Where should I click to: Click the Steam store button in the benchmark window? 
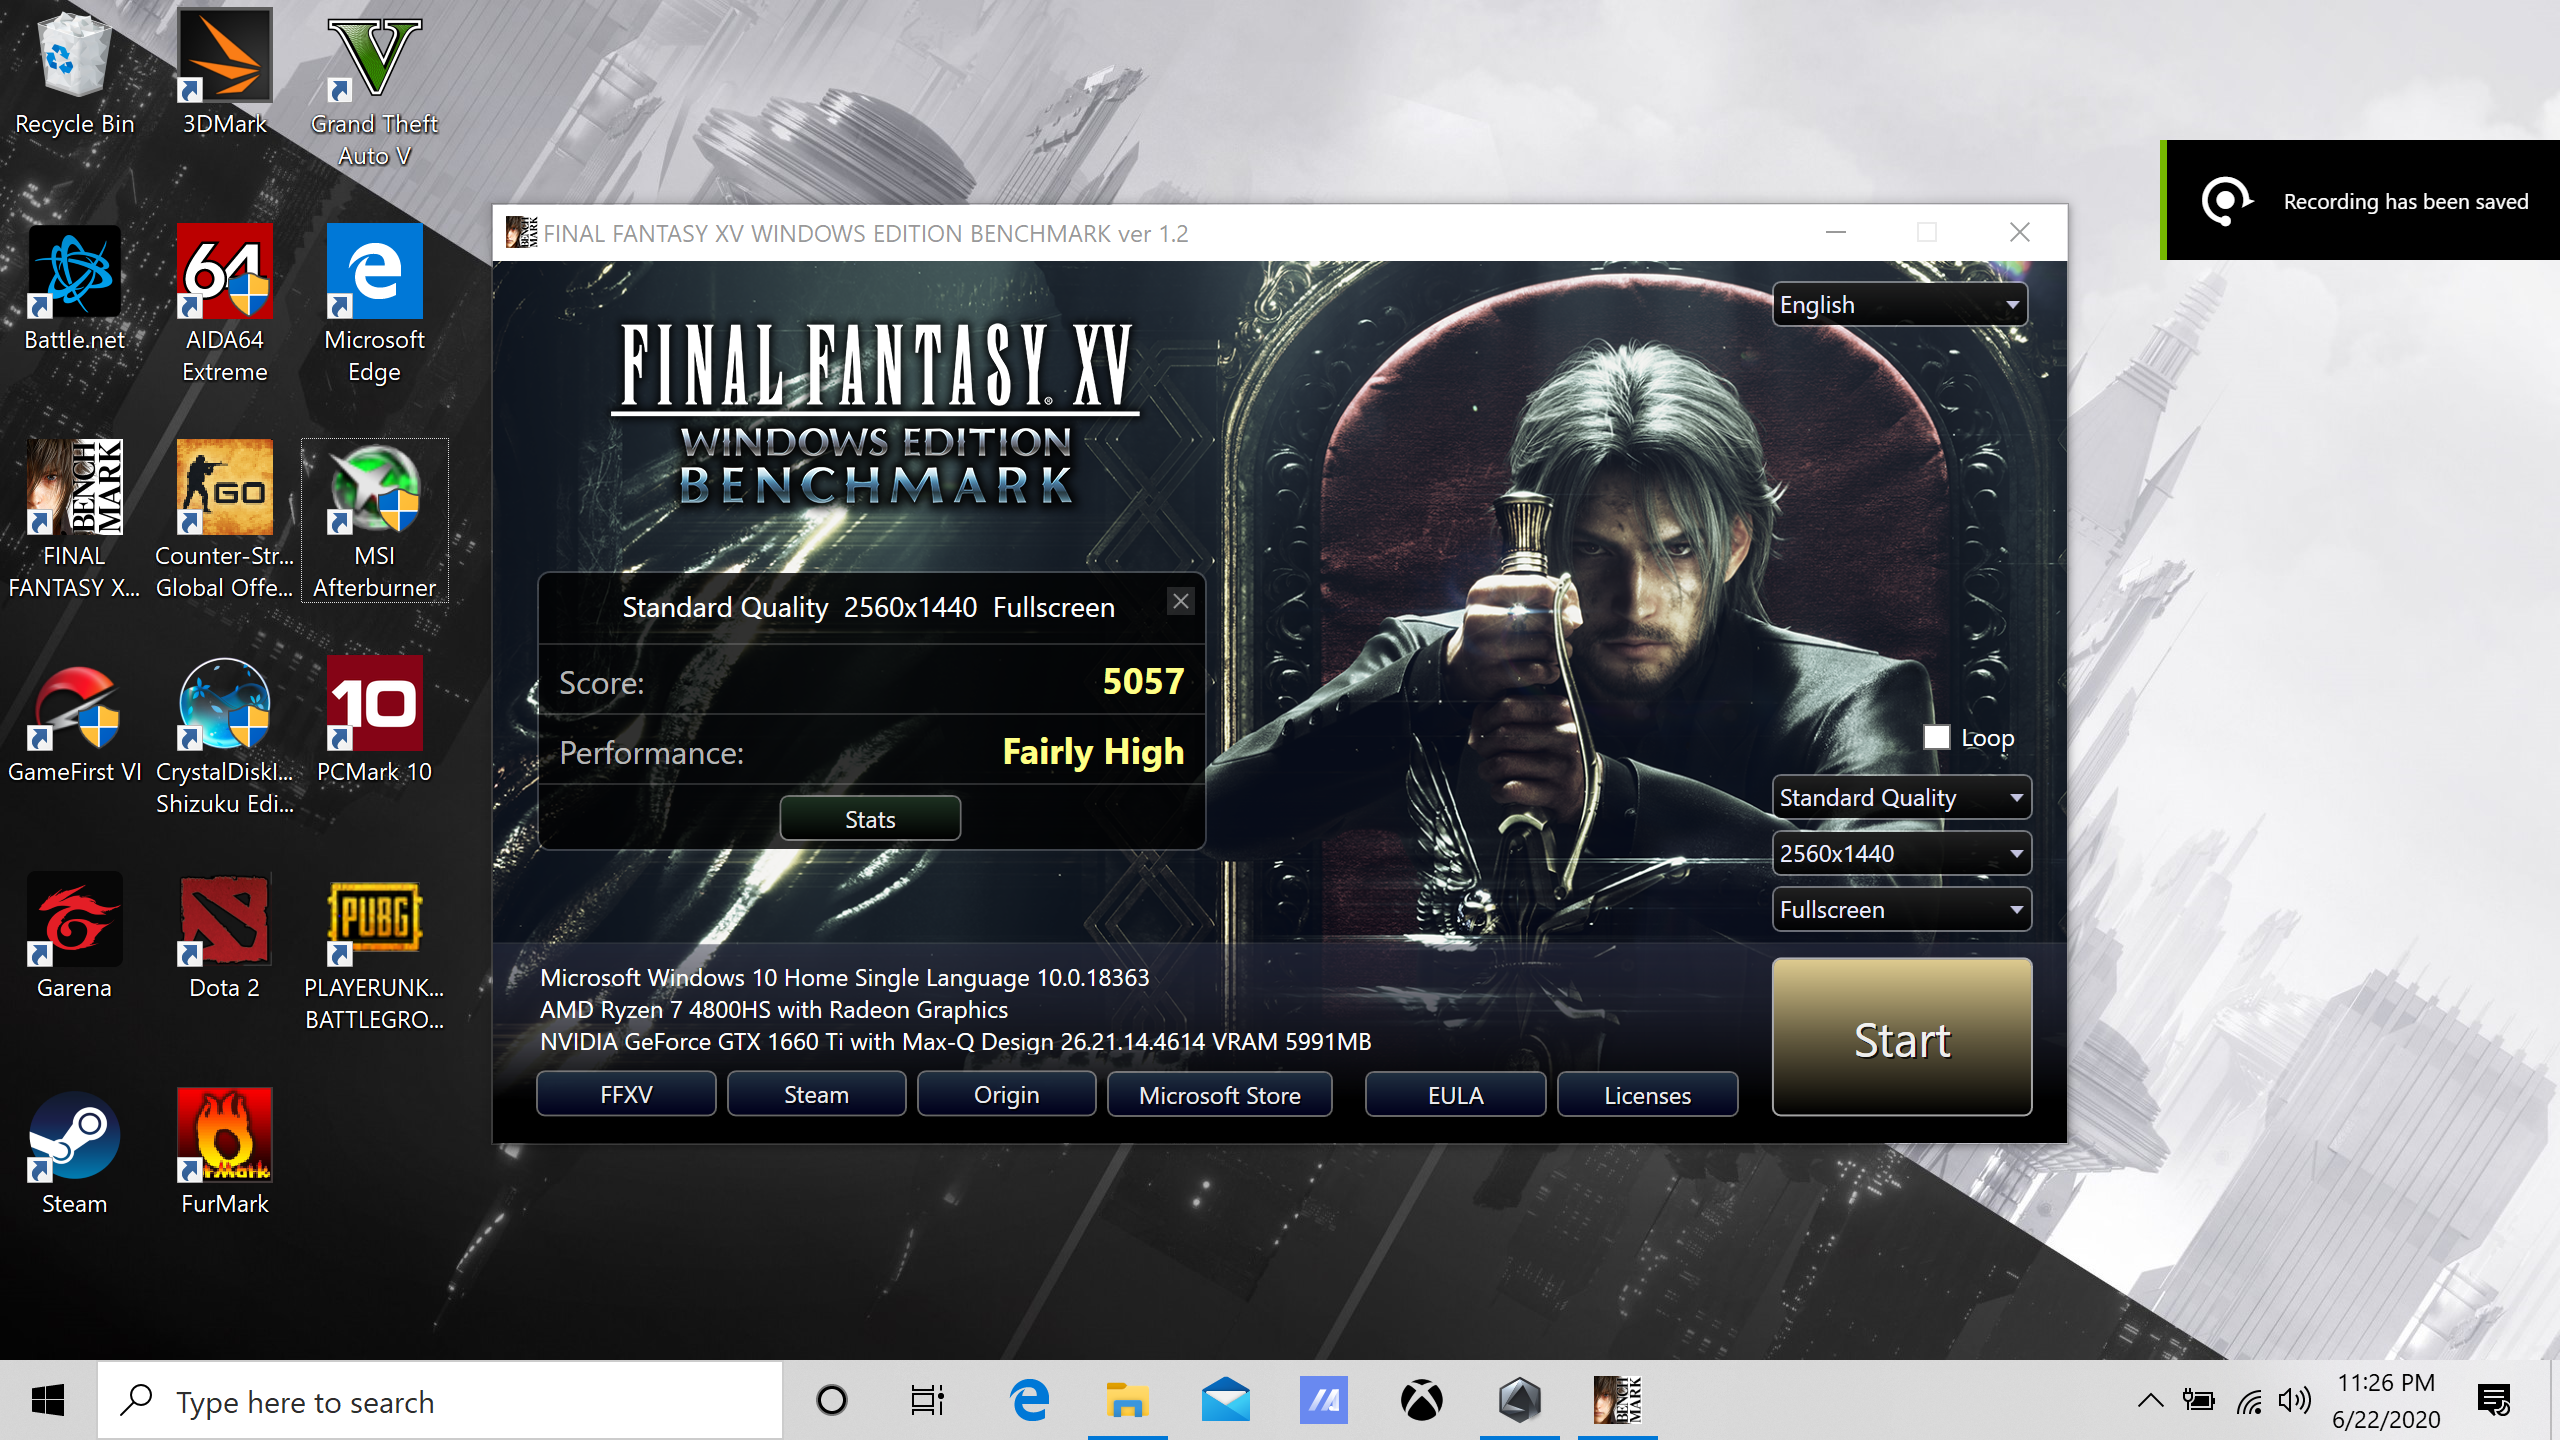coord(816,1094)
